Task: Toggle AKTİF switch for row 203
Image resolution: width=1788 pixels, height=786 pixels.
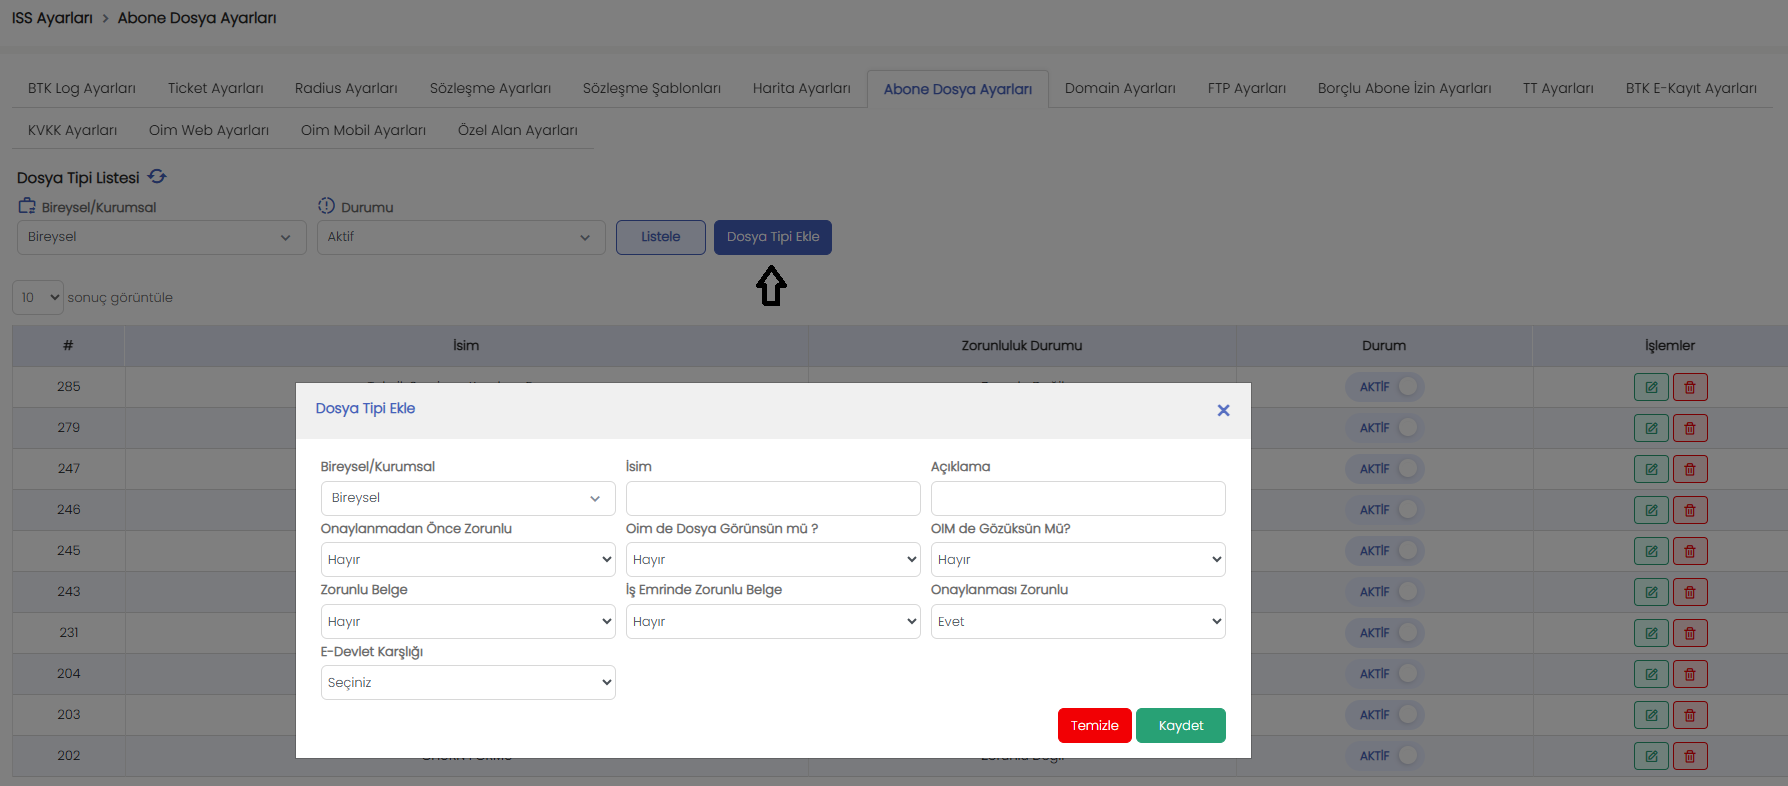Action: 1384,715
